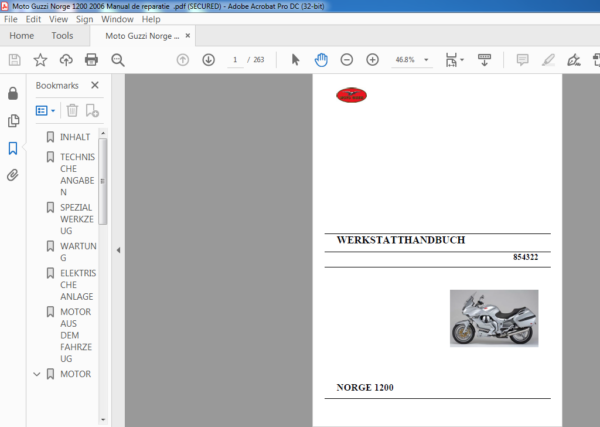Zoom out with minus icon

(347, 60)
